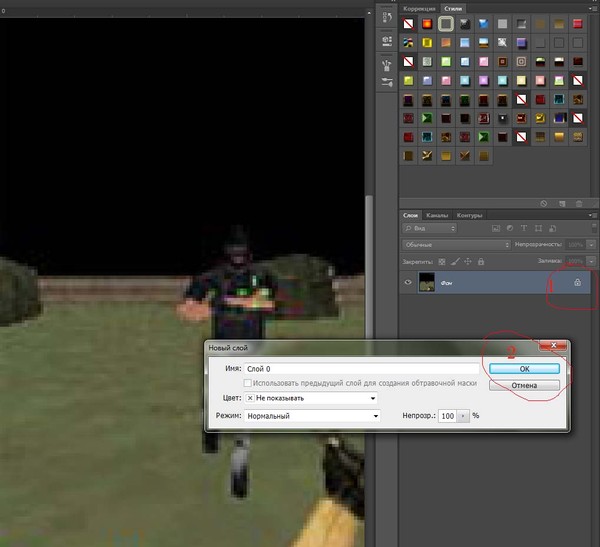Confirm new layer with OK button
This screenshot has height=547, width=600.
[x=524, y=369]
